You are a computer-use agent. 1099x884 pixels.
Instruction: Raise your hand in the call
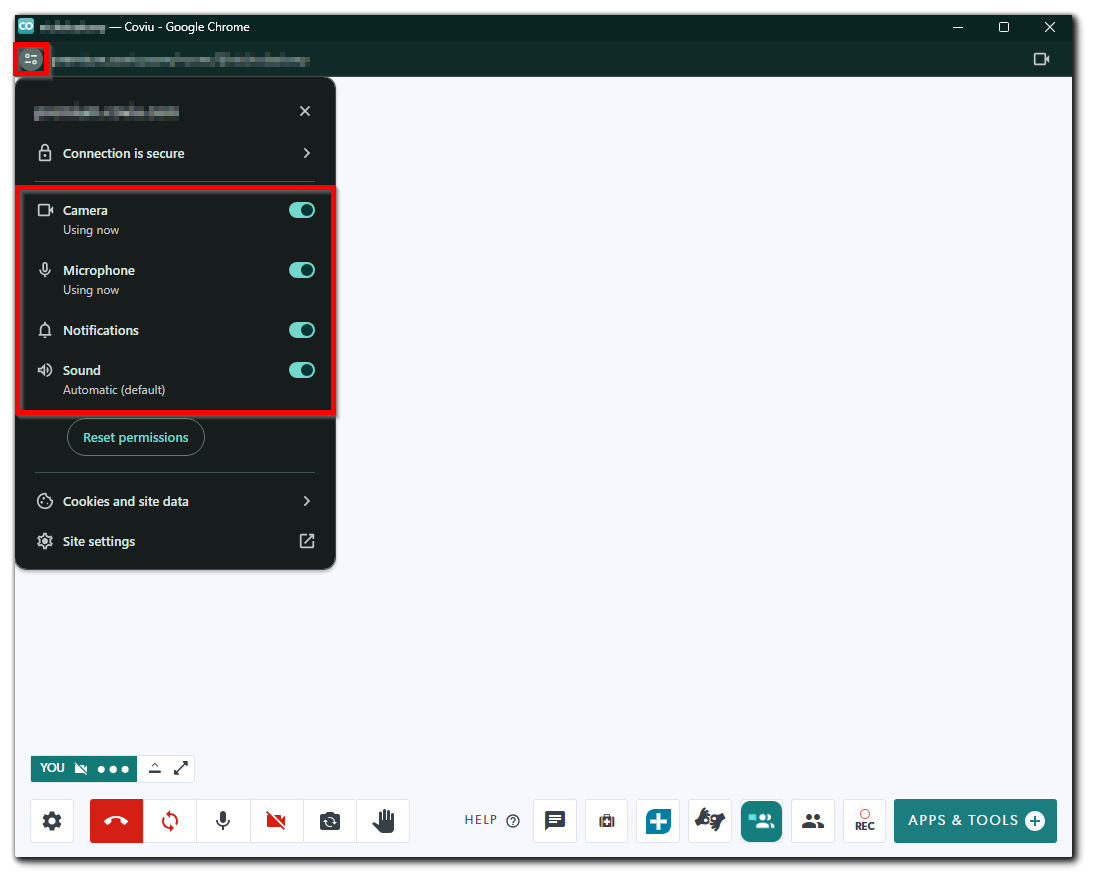(x=383, y=821)
